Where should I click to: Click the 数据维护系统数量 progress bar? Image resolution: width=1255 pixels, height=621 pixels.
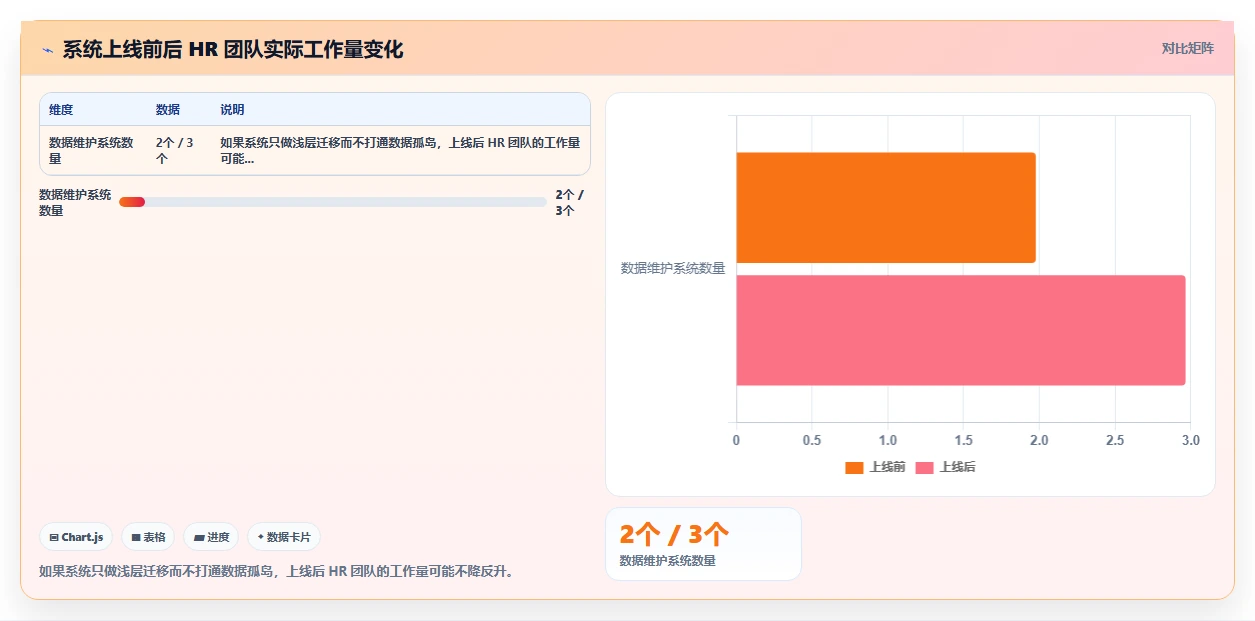pos(333,202)
